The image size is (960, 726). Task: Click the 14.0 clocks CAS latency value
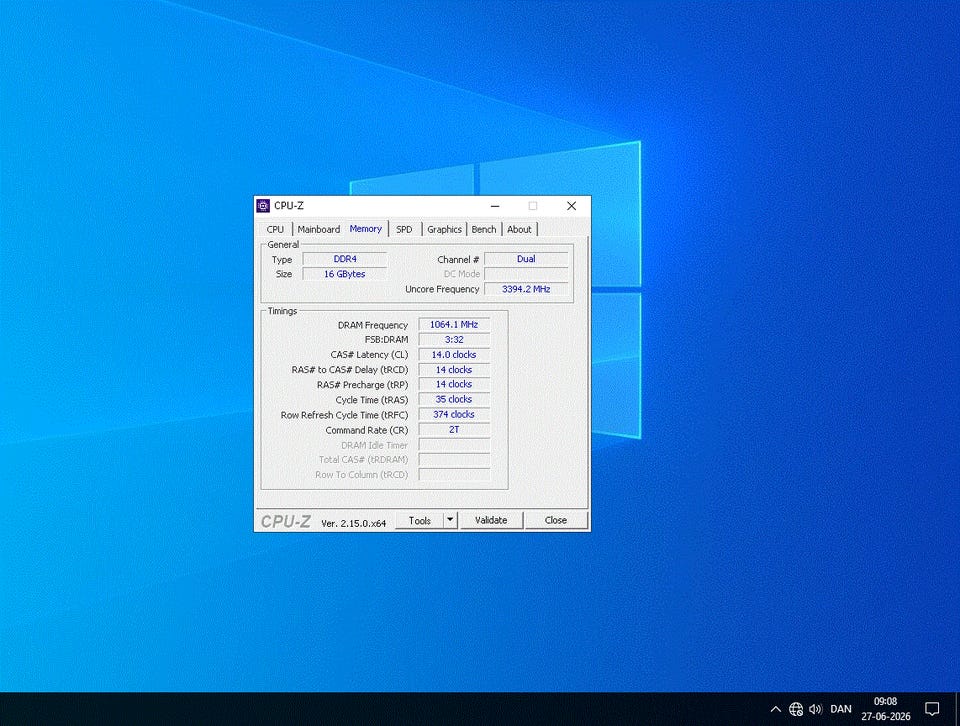[454, 354]
